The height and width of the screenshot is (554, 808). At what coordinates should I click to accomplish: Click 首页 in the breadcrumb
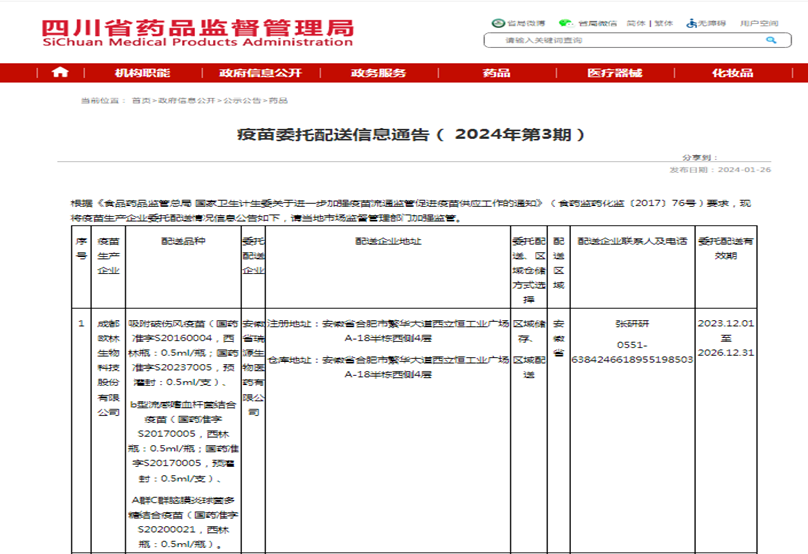(141, 100)
